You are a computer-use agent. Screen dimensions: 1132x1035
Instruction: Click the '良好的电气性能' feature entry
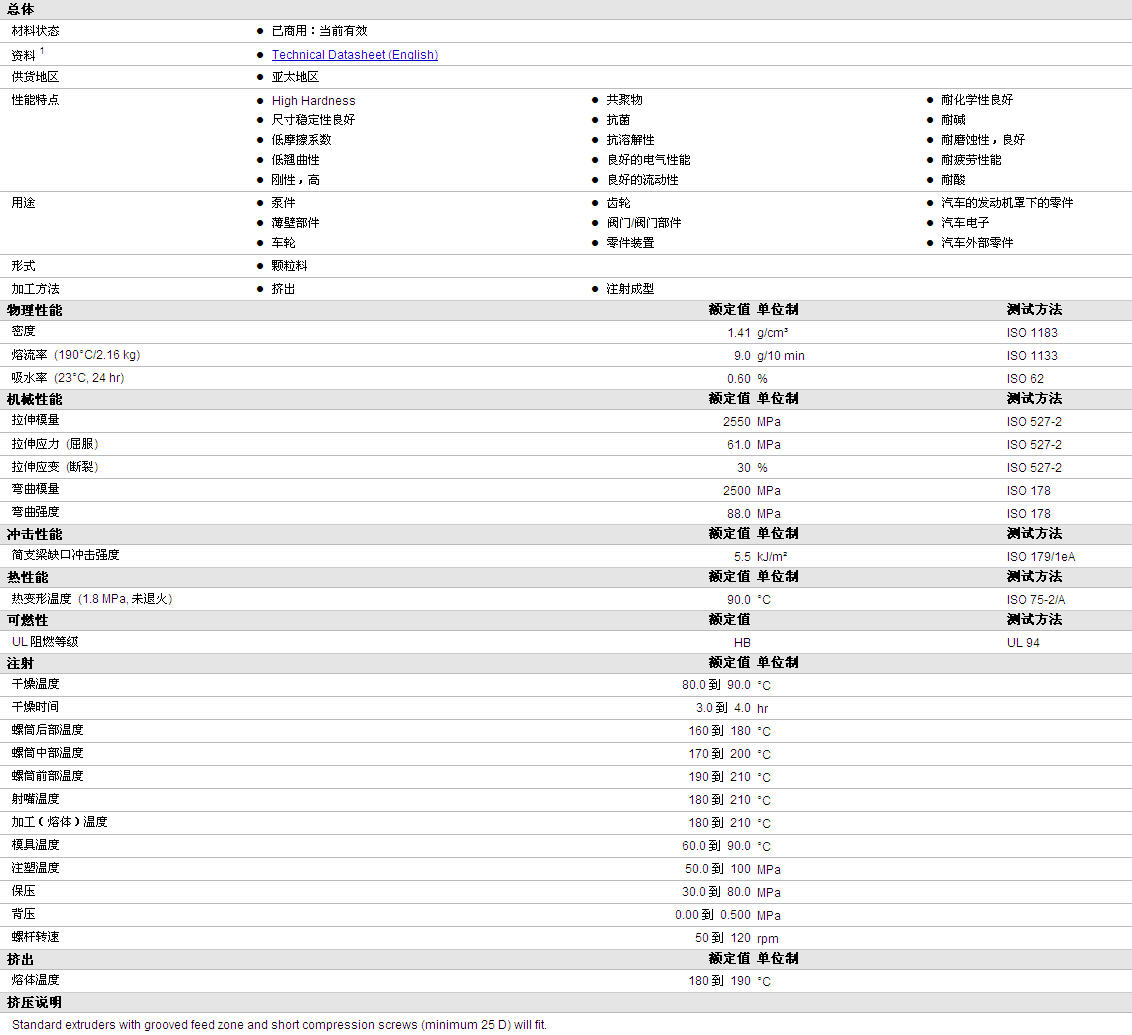coord(648,160)
